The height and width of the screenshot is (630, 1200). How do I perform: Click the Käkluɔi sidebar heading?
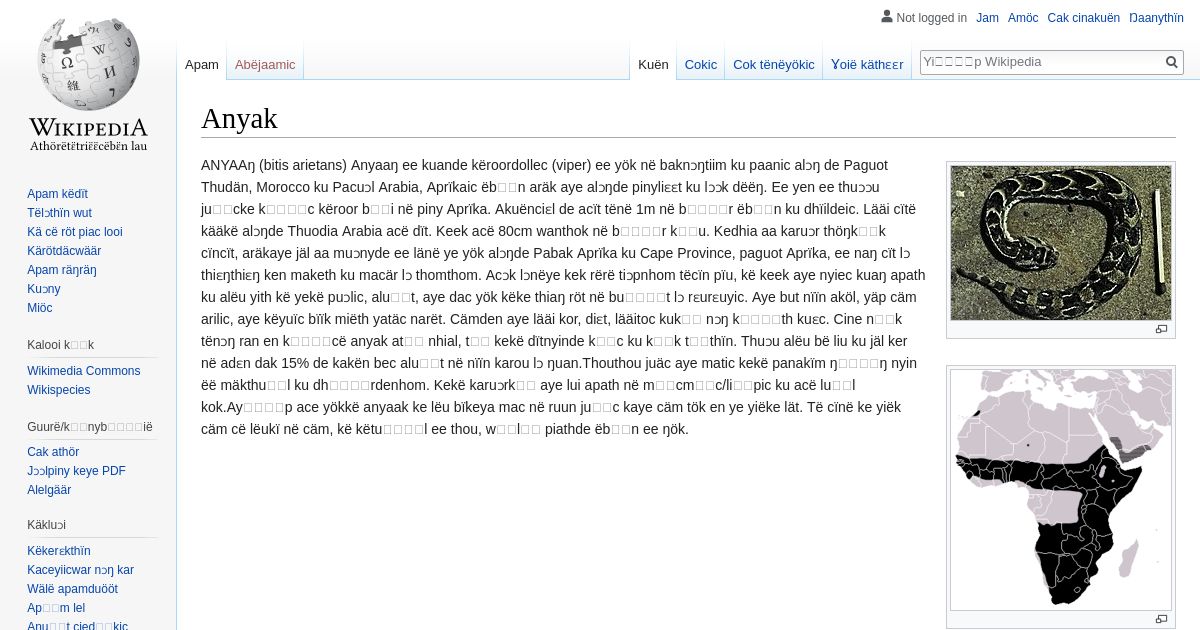[47, 525]
